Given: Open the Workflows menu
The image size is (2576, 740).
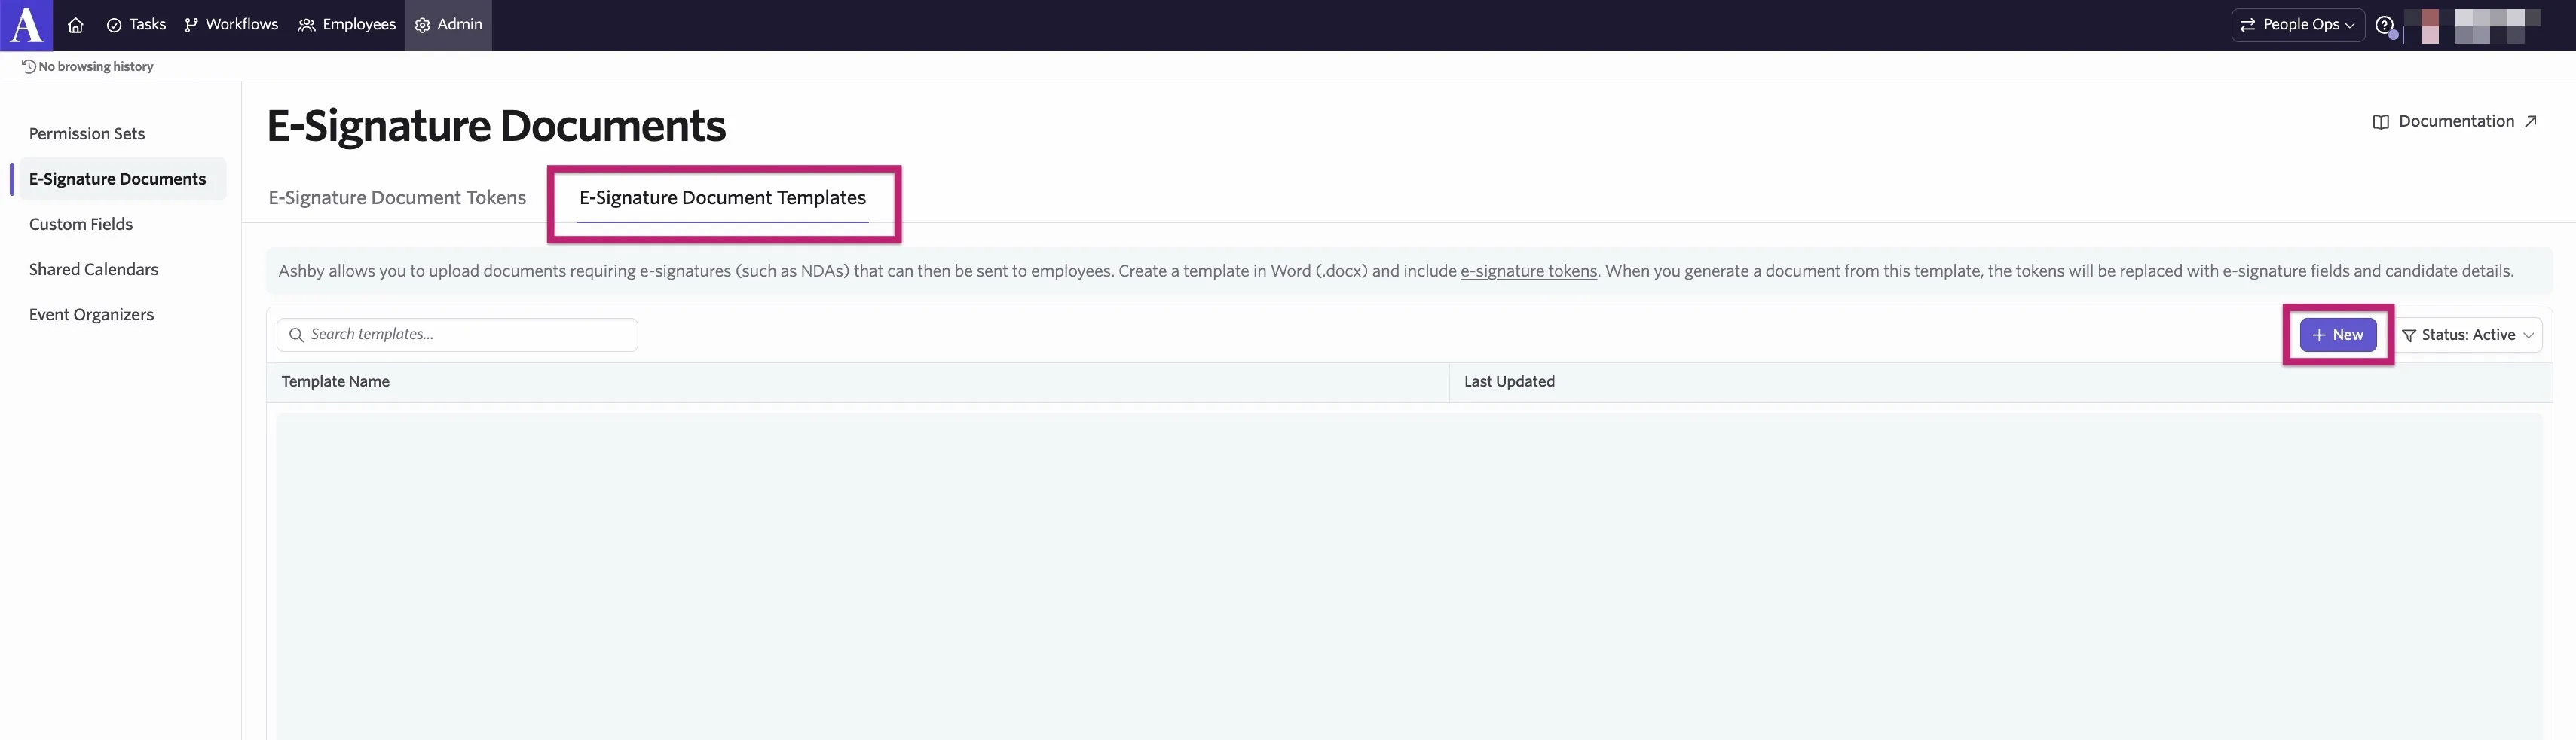Looking at the screenshot, I should click(x=231, y=25).
